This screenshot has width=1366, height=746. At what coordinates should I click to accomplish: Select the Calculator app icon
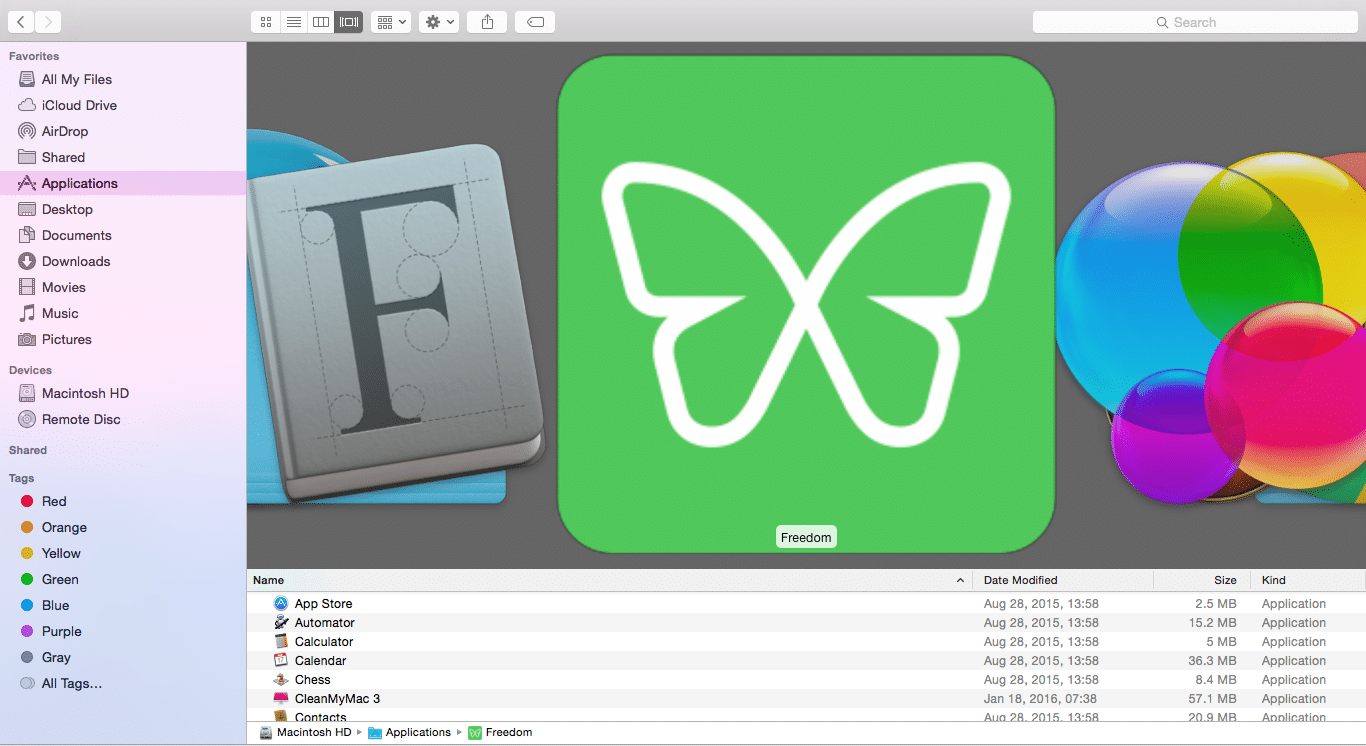pyautogui.click(x=281, y=641)
